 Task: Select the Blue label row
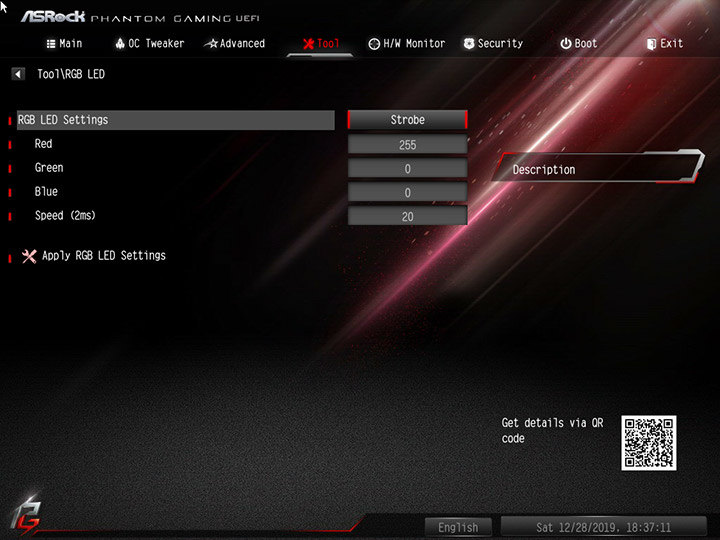(x=46, y=191)
